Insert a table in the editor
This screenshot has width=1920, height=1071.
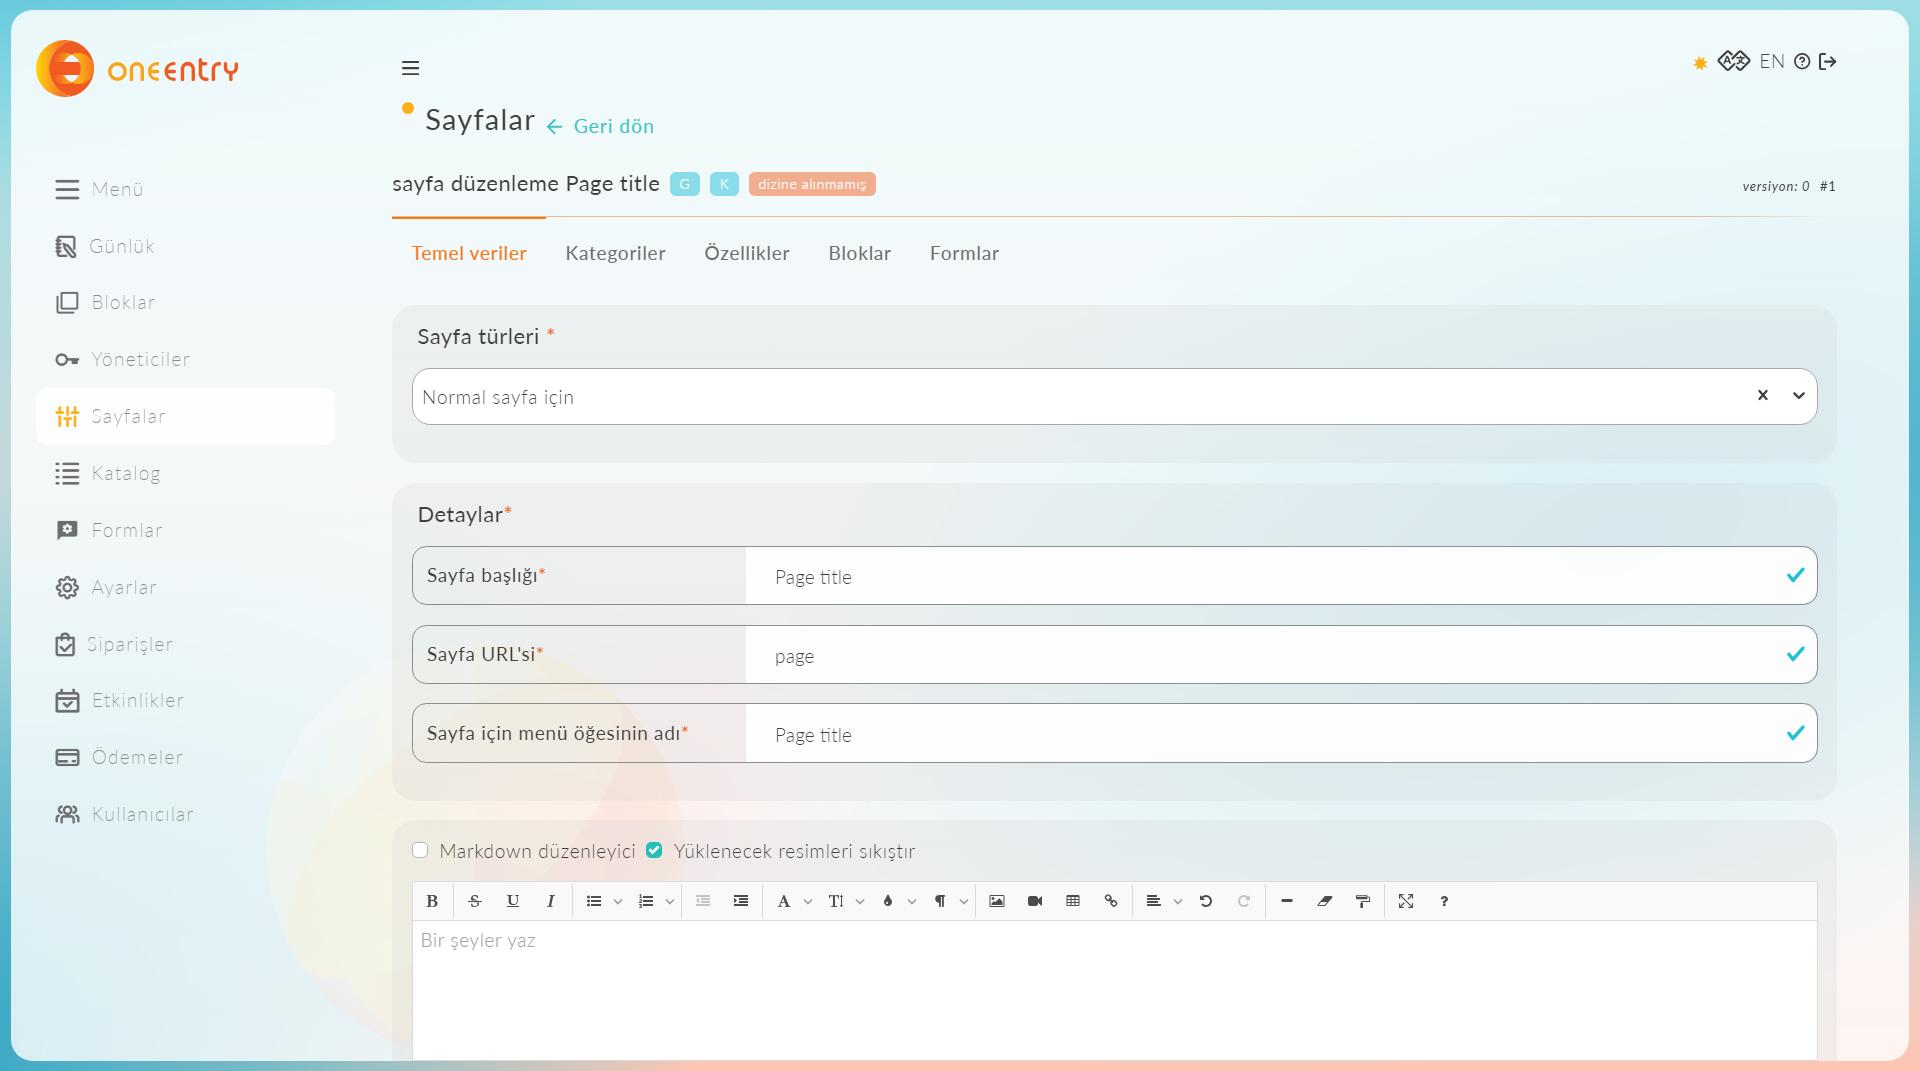(1073, 901)
